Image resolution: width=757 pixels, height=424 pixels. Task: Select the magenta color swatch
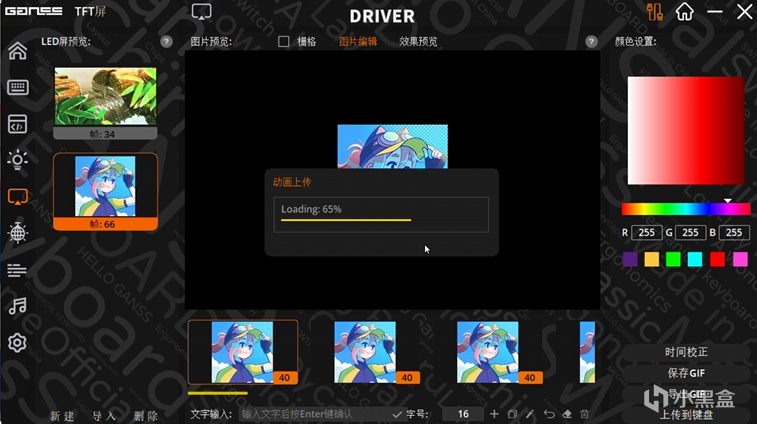(740, 259)
